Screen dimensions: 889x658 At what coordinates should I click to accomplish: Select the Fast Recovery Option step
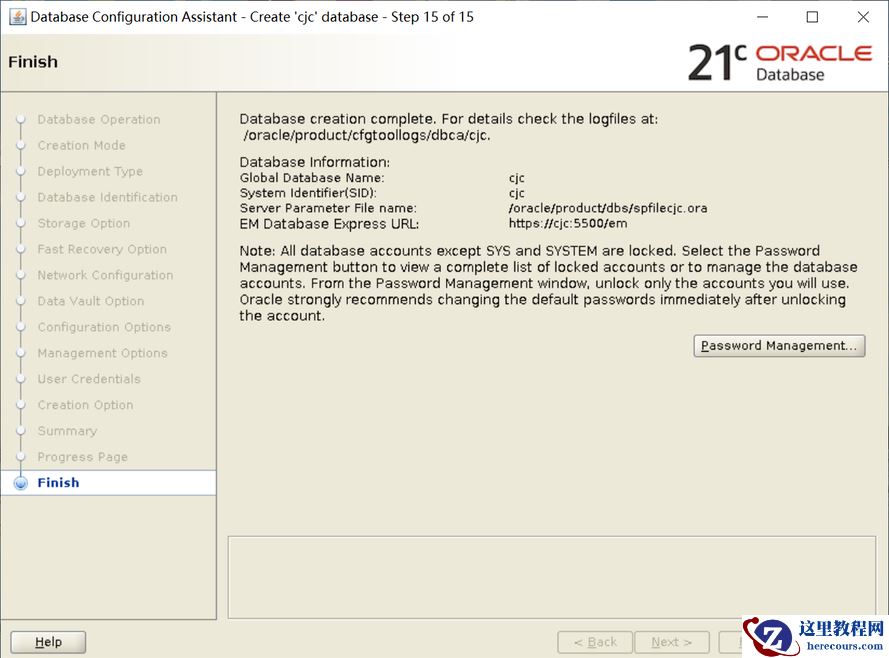point(102,249)
